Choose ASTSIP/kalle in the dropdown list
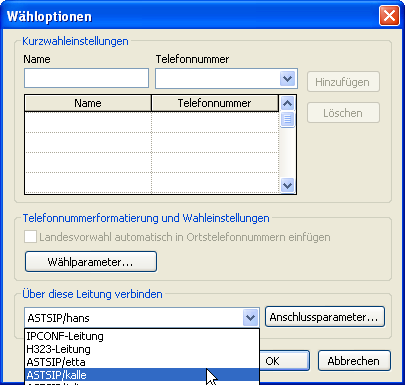Viewport: 405px width, 385px height. [142, 375]
